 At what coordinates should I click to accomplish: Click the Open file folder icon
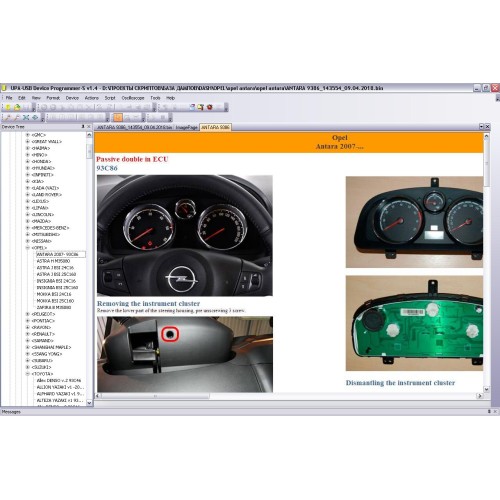[x=17, y=107]
